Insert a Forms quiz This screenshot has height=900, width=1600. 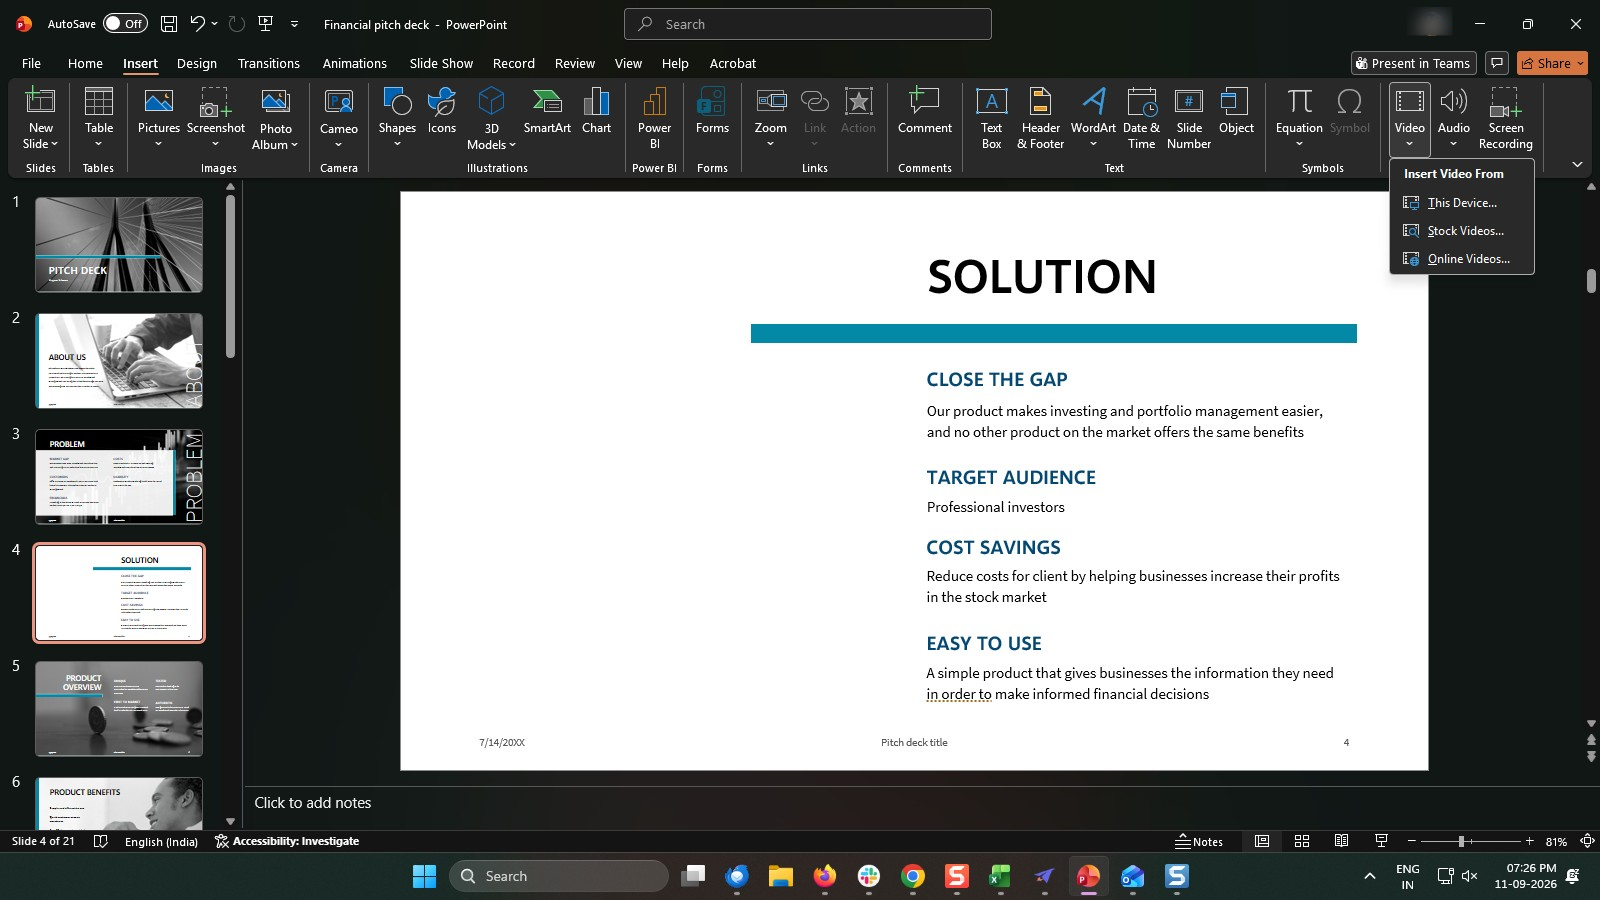point(712,111)
